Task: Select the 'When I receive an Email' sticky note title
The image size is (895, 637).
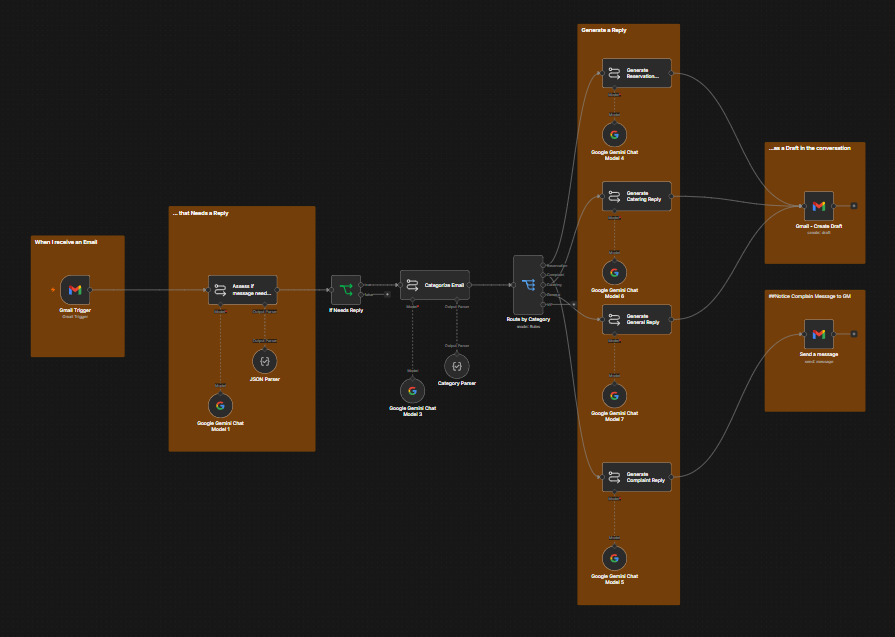Action: click(66, 242)
